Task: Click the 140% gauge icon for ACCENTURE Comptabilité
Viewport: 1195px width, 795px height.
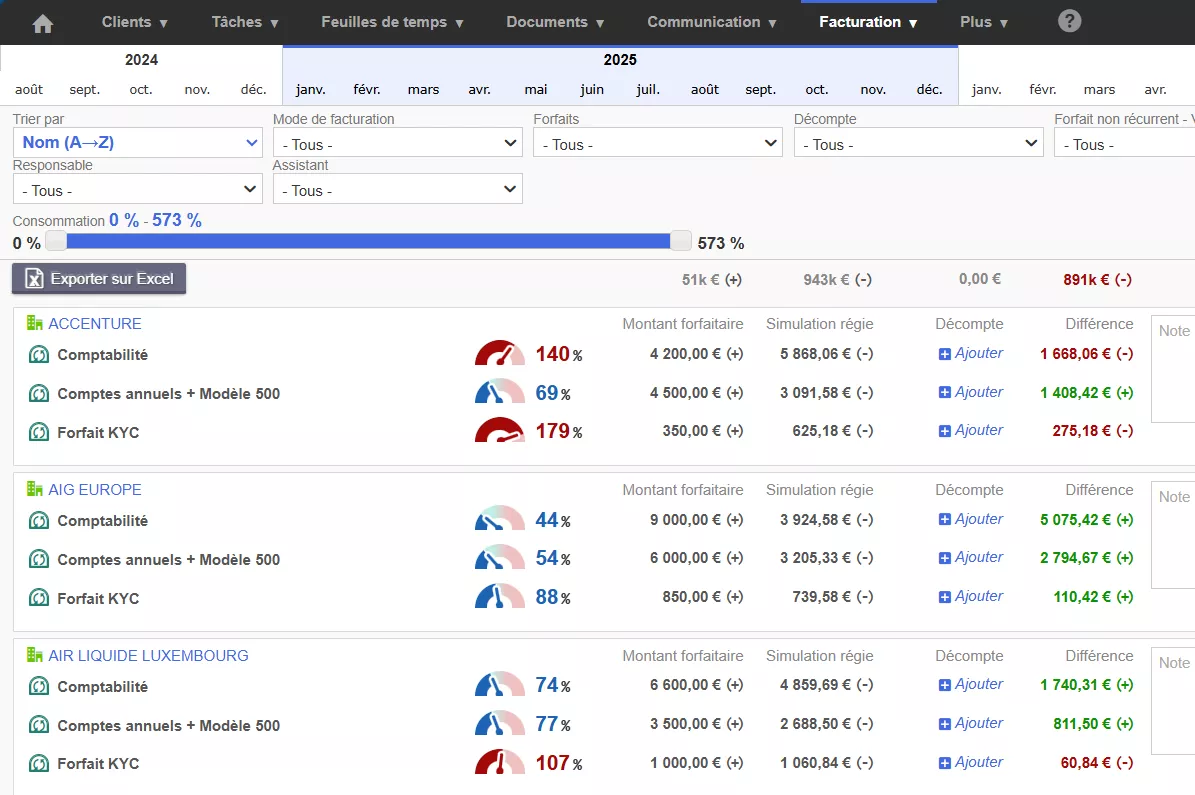Action: click(499, 354)
